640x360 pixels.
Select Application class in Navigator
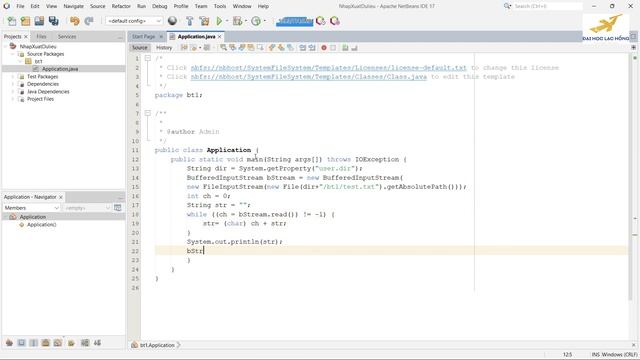pos(33,217)
